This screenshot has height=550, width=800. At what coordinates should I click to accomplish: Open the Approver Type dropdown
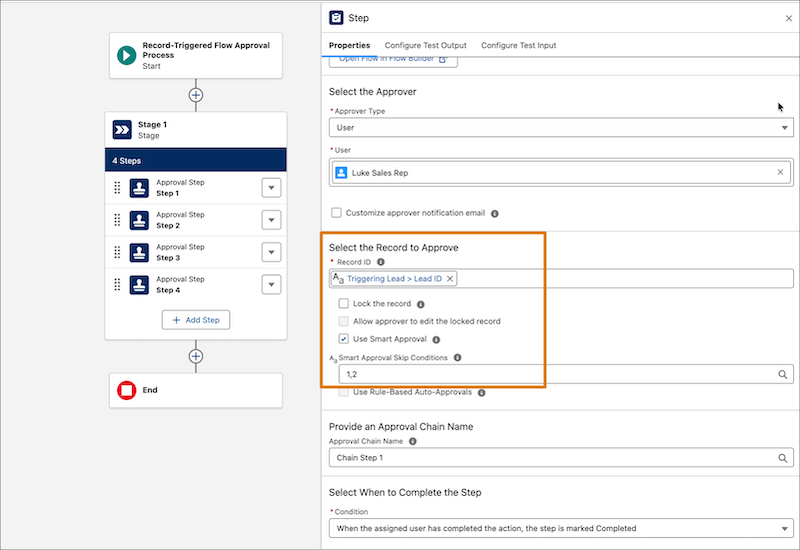pyautogui.click(x=561, y=128)
